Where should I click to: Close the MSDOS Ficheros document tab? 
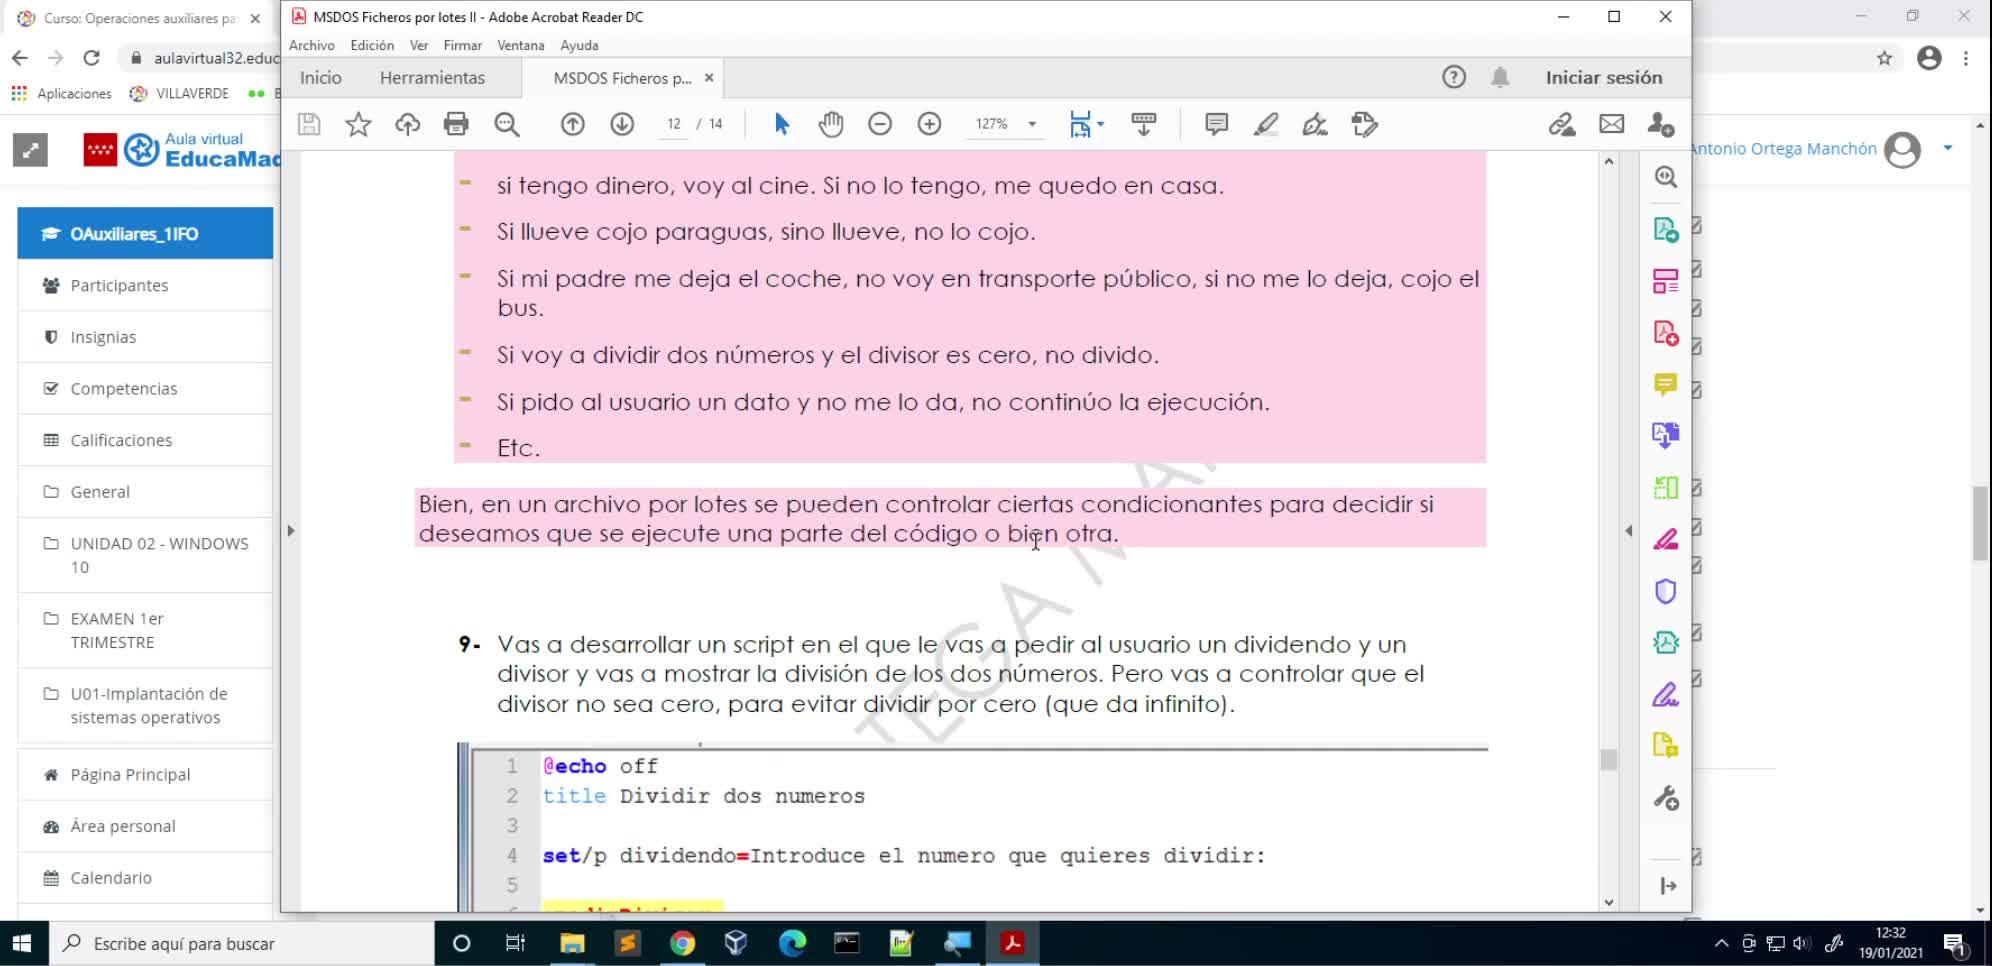click(x=709, y=78)
